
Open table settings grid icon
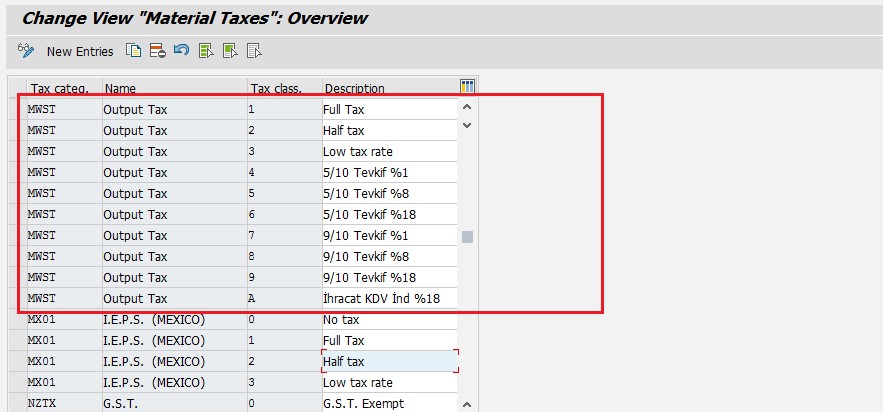click(x=467, y=87)
